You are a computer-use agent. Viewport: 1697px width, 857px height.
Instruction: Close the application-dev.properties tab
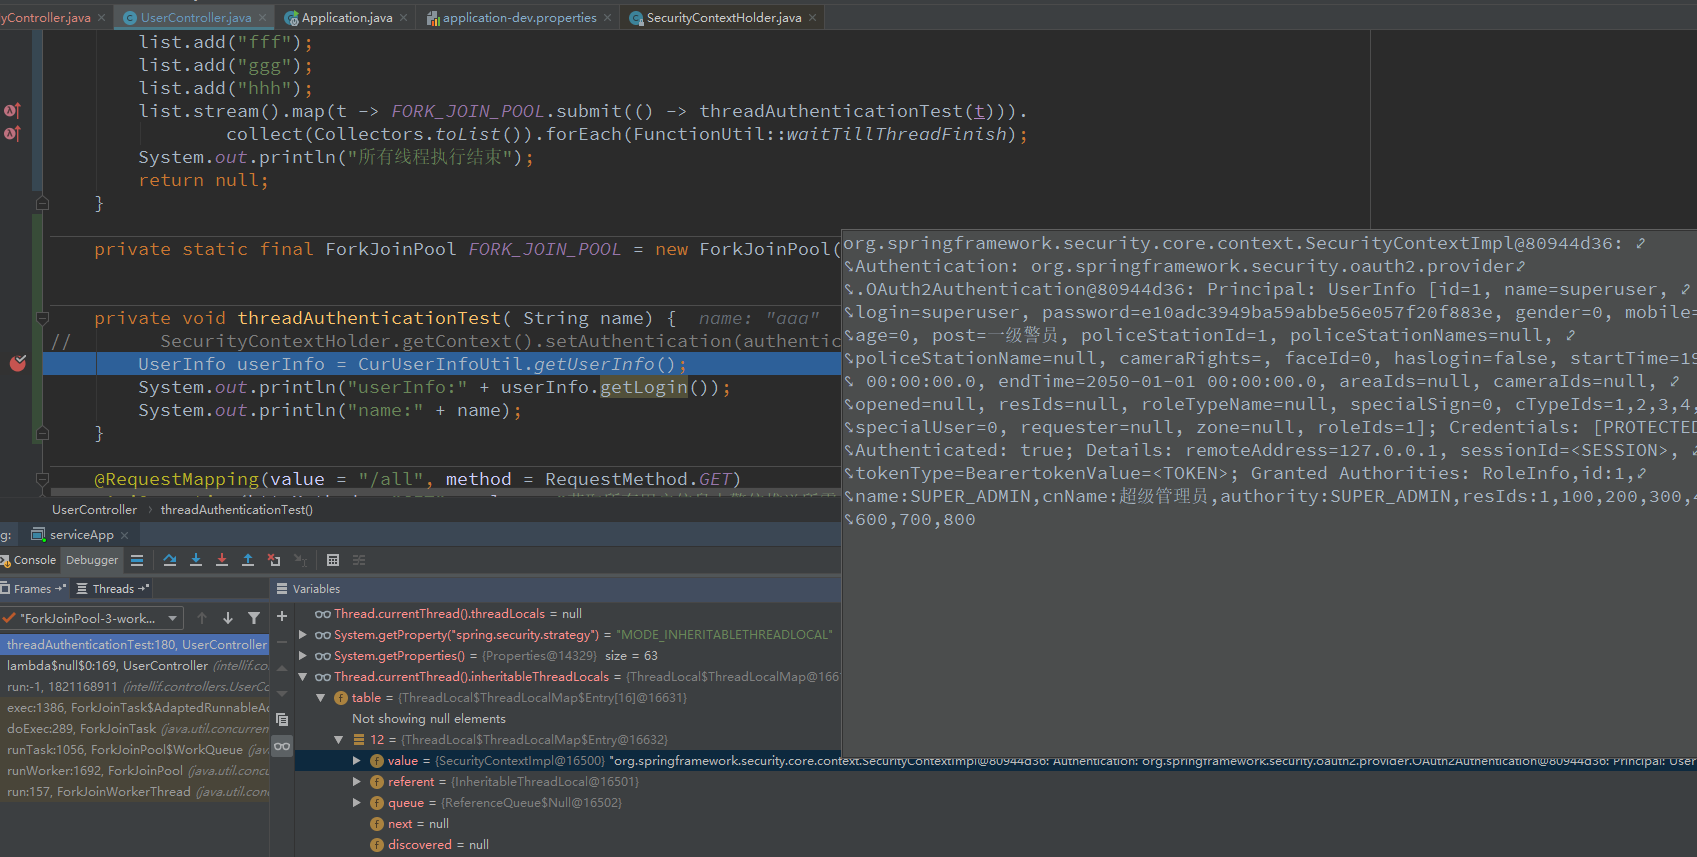(x=607, y=17)
